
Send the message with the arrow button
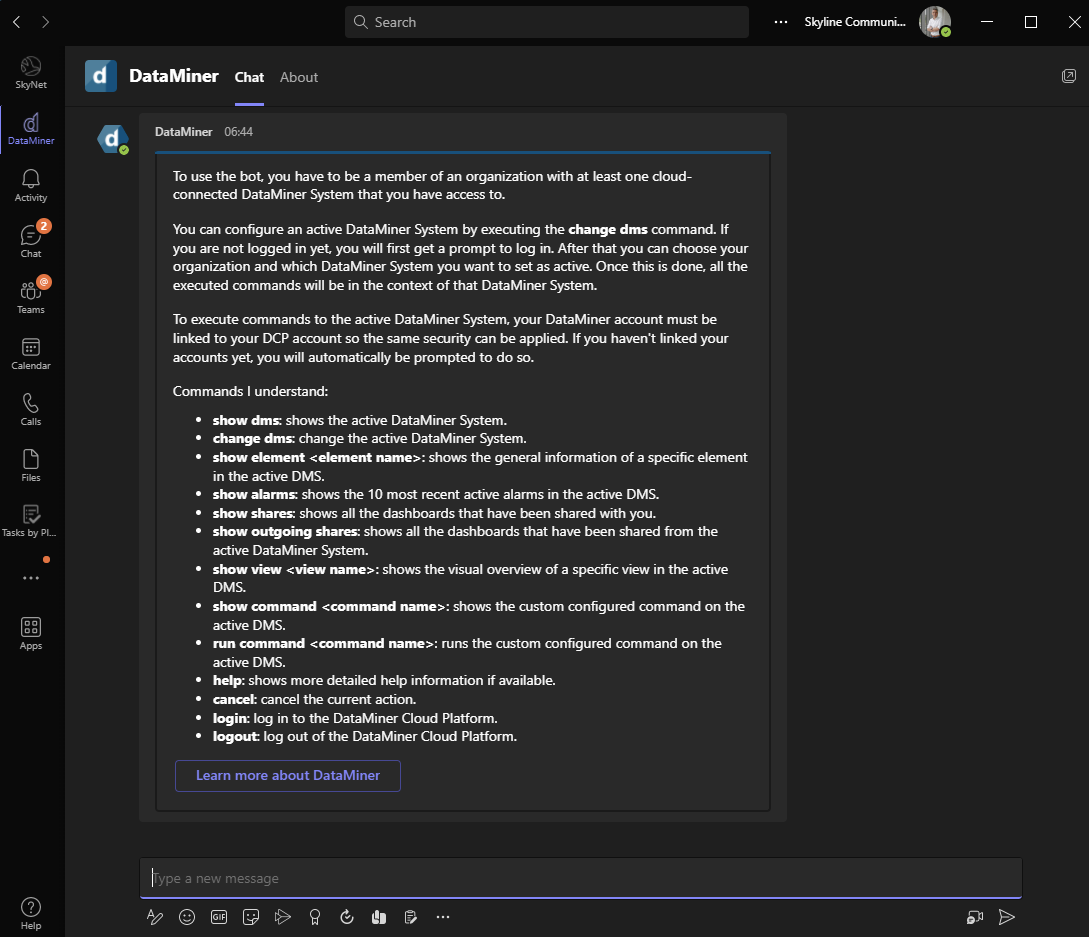click(x=1006, y=918)
